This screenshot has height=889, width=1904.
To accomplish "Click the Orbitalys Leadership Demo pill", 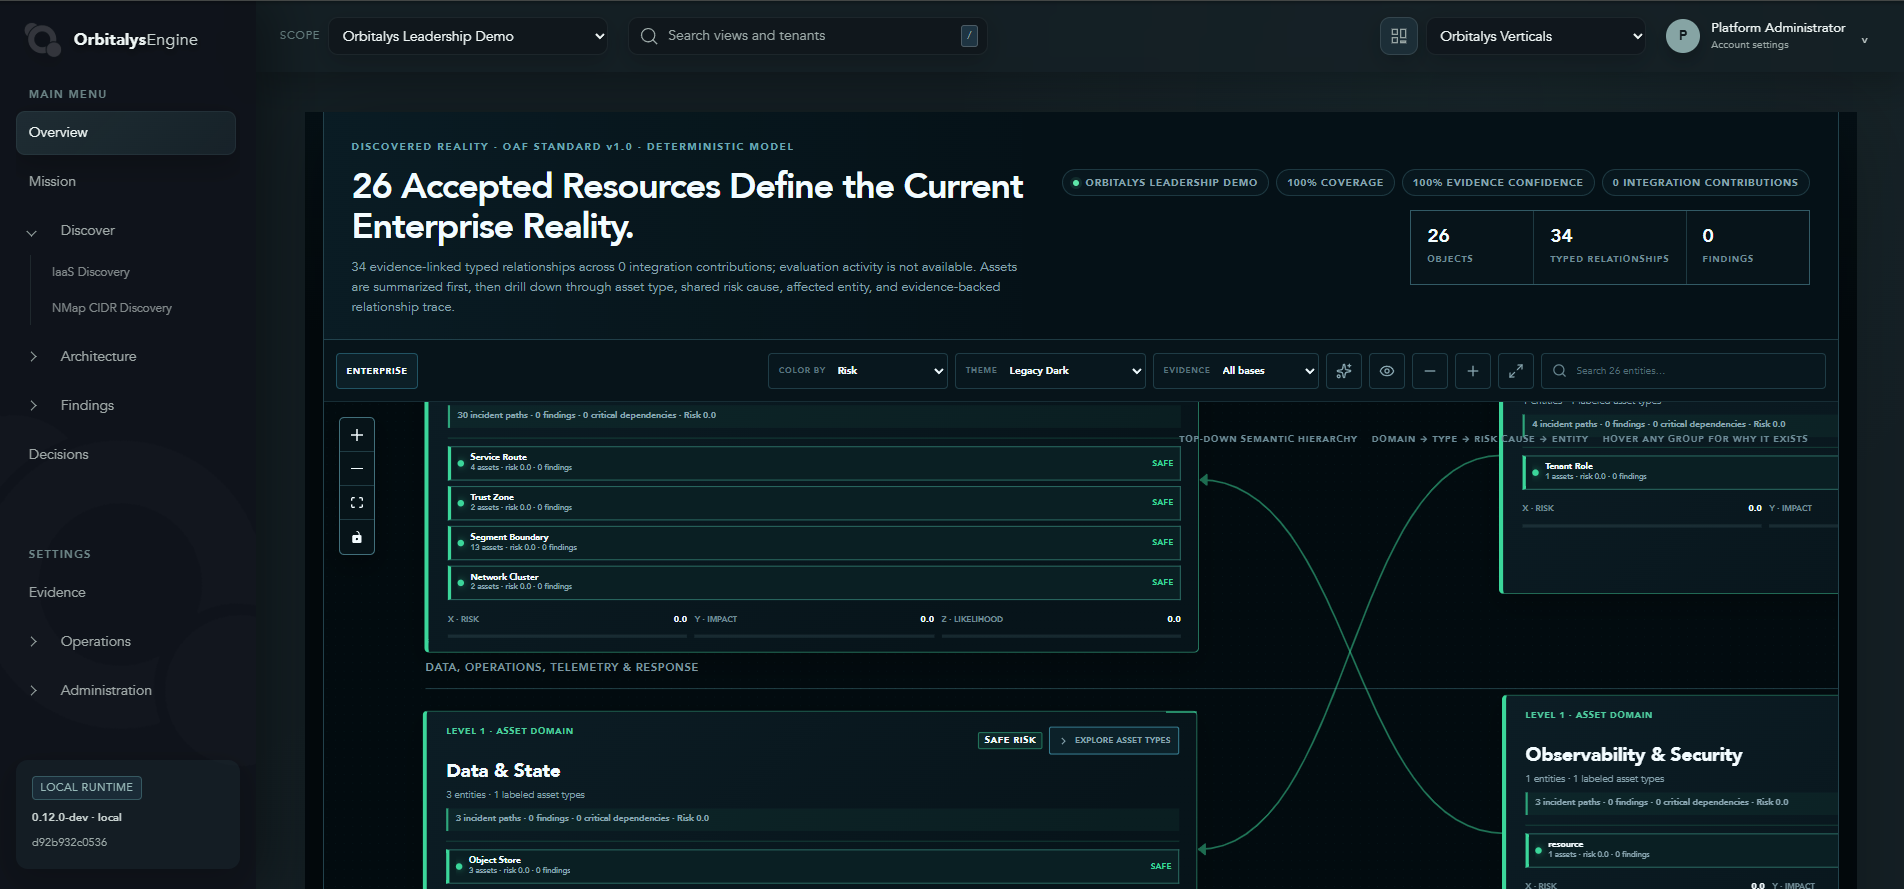I will coord(1165,183).
